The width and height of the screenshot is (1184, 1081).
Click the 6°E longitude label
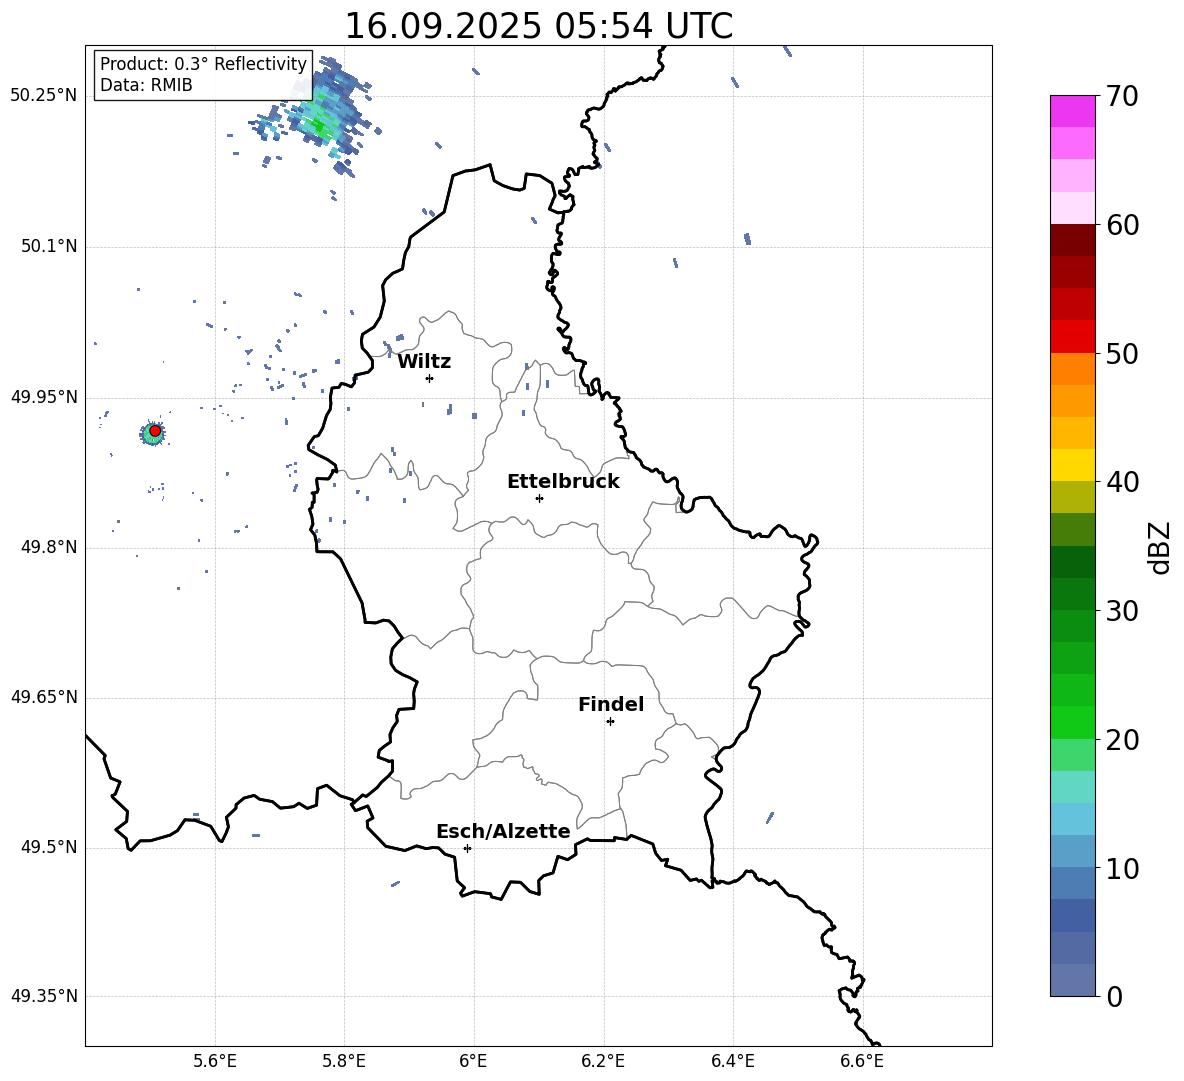(x=473, y=1061)
